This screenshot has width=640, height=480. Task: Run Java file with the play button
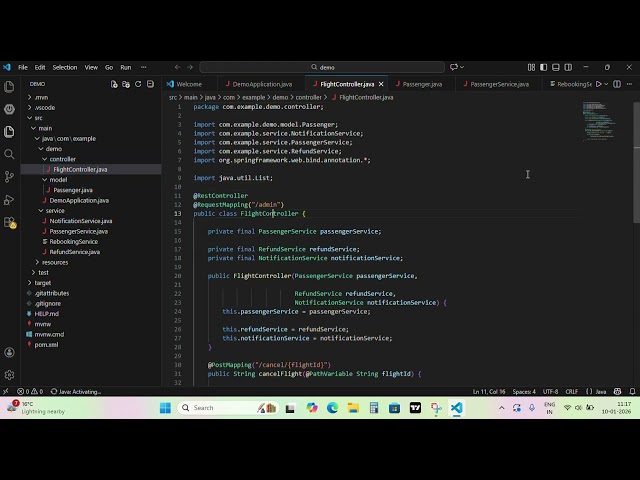(598, 84)
